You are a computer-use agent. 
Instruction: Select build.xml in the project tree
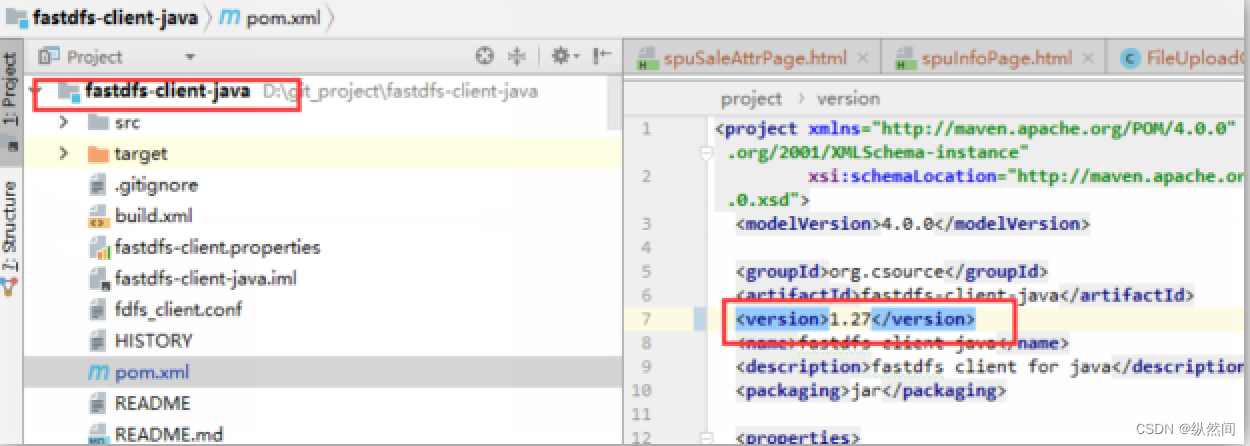[x=153, y=215]
